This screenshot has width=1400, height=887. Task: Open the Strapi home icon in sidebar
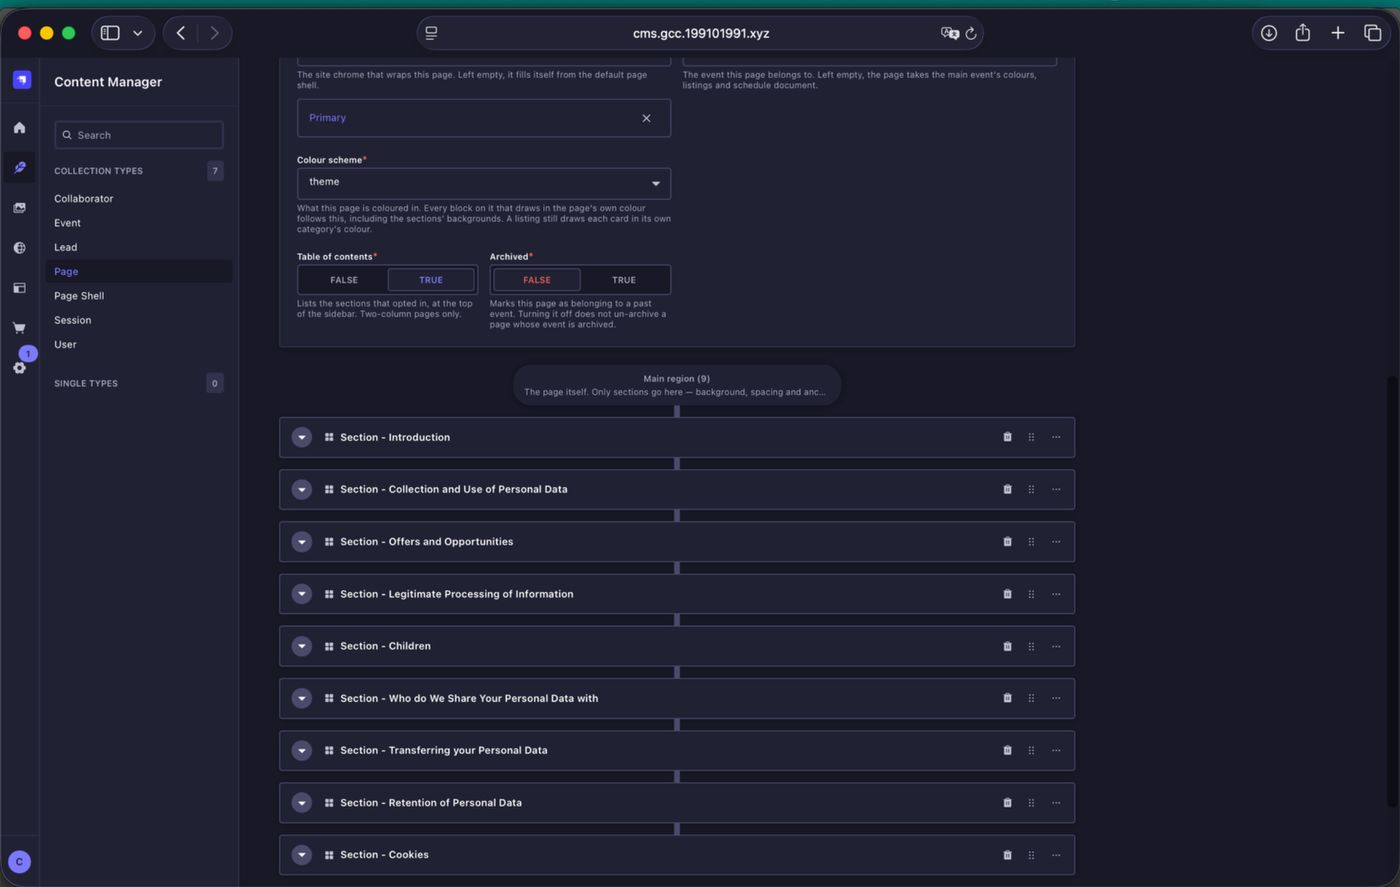(19, 128)
